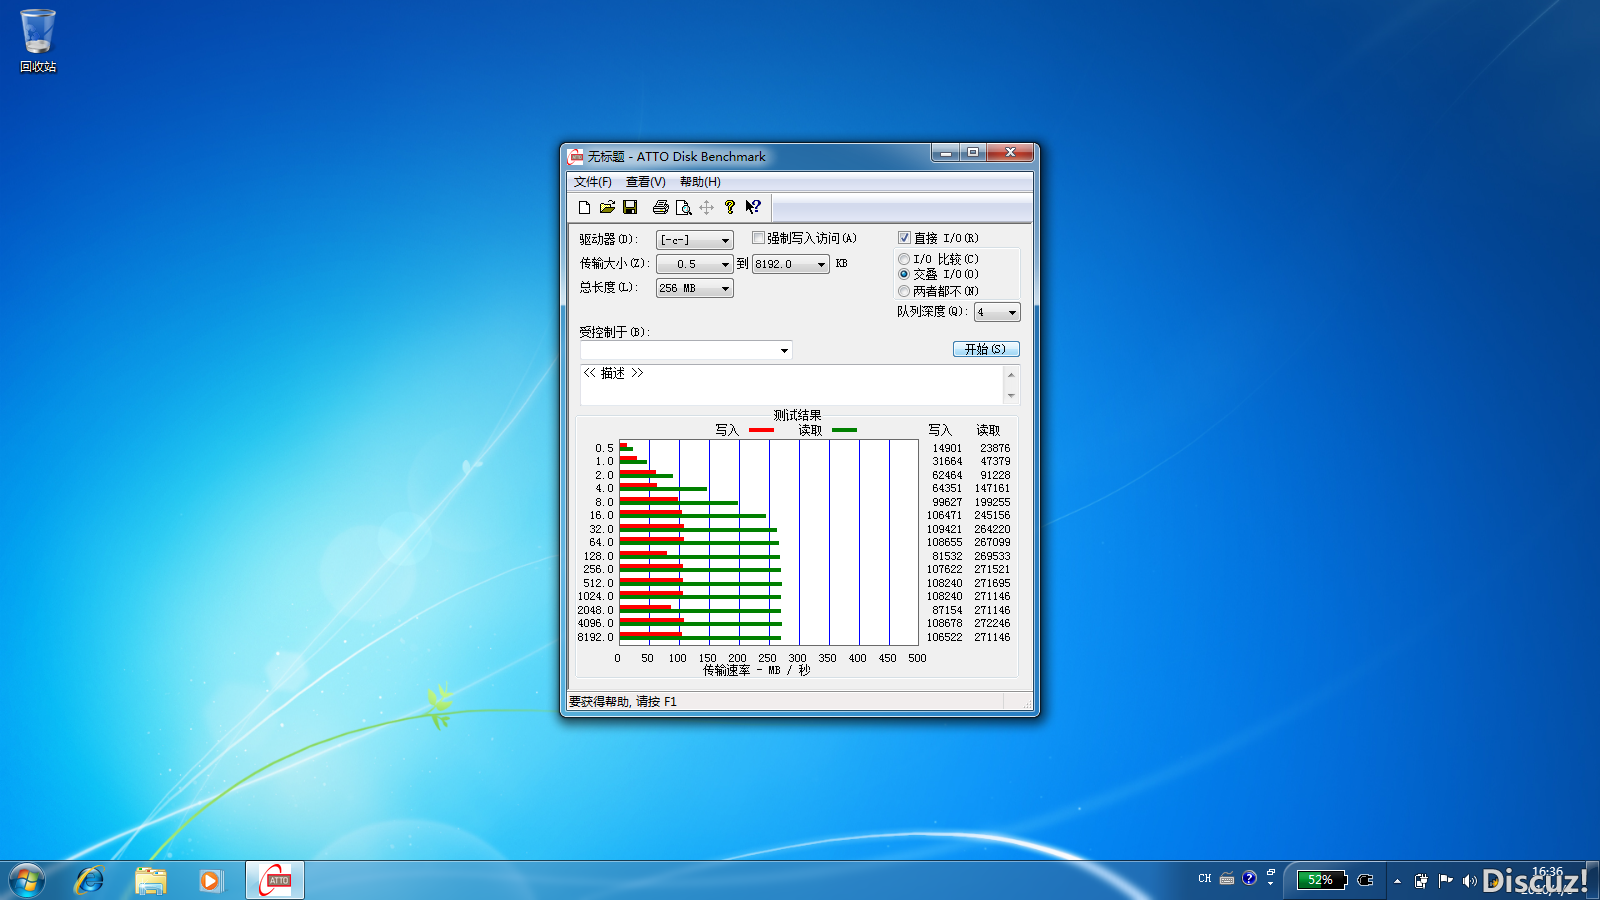Click the write value 14901

[947, 448]
